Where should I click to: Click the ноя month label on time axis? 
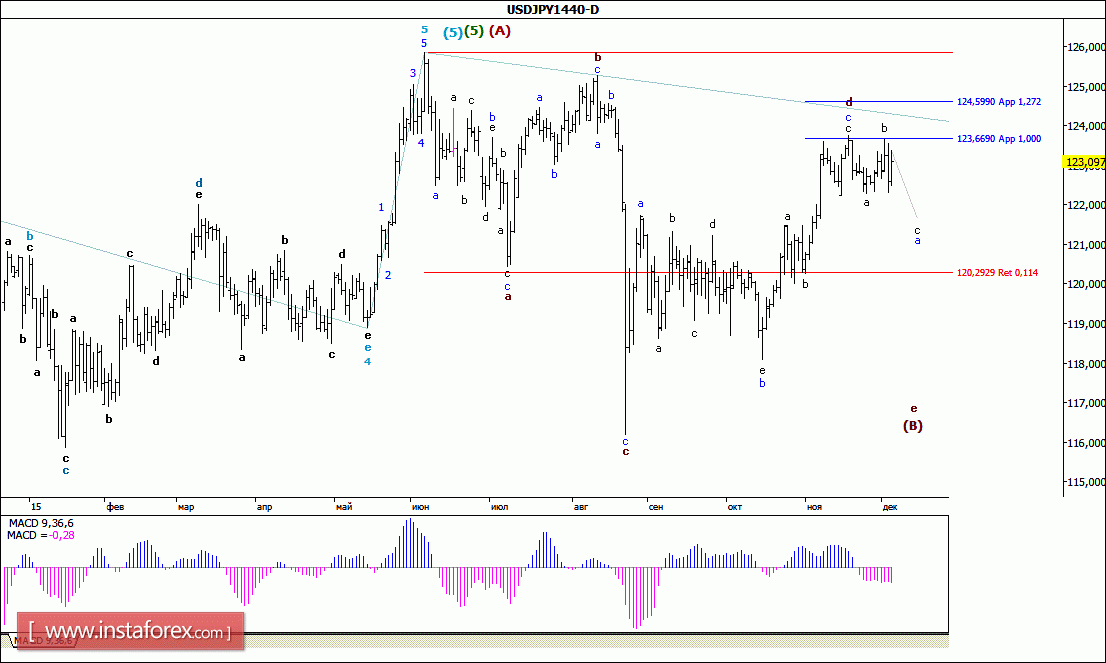pos(815,507)
